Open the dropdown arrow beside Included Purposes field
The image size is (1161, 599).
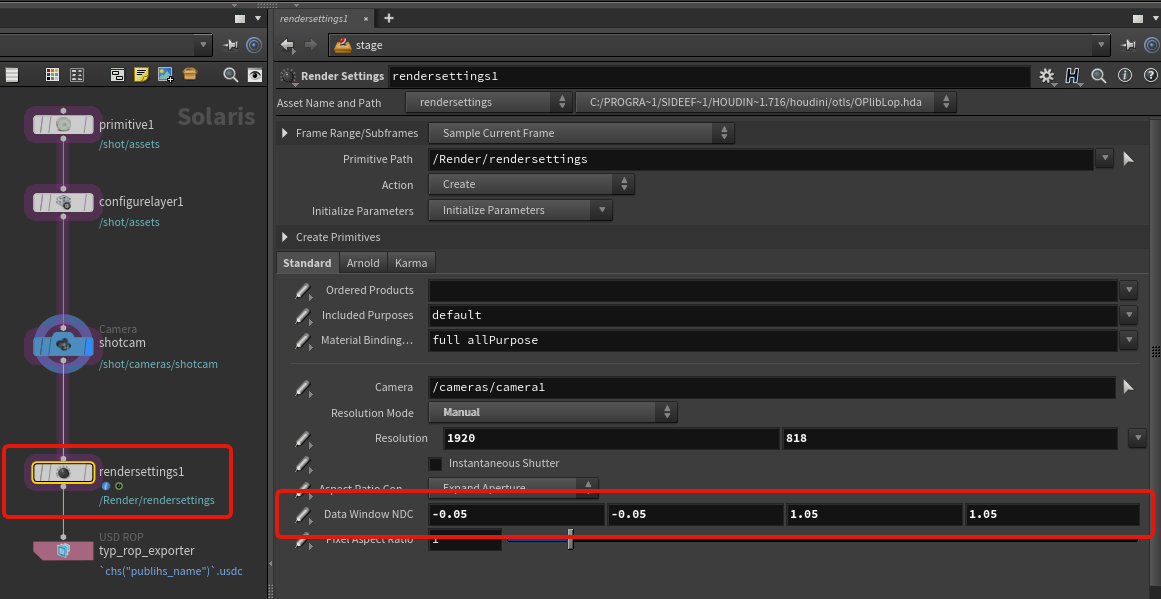click(x=1128, y=315)
